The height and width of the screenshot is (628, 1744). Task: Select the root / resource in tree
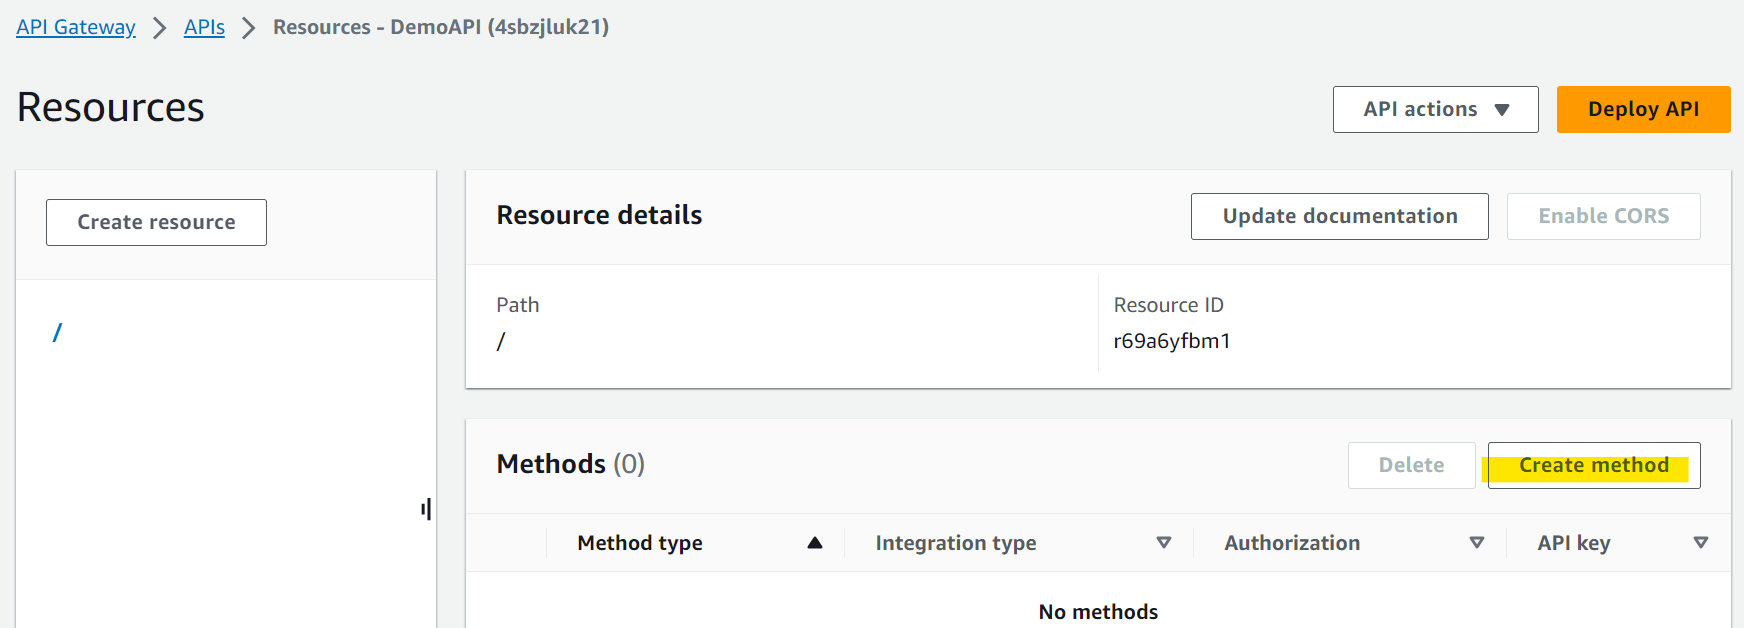click(57, 332)
